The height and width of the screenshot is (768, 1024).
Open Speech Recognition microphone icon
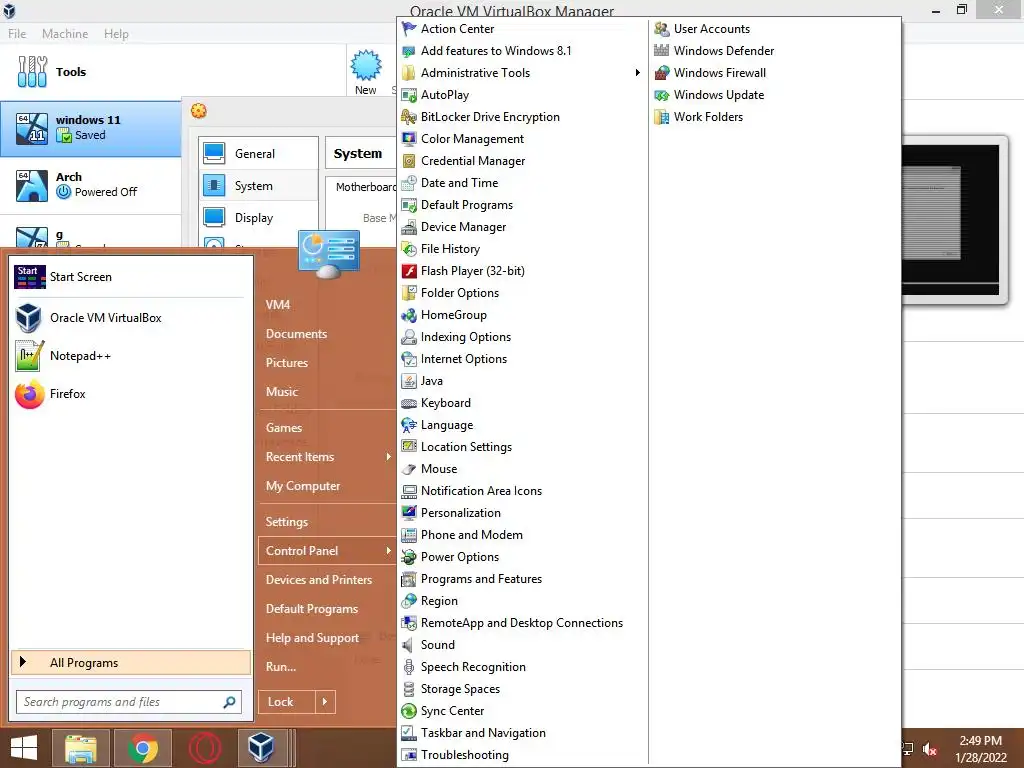tap(409, 667)
